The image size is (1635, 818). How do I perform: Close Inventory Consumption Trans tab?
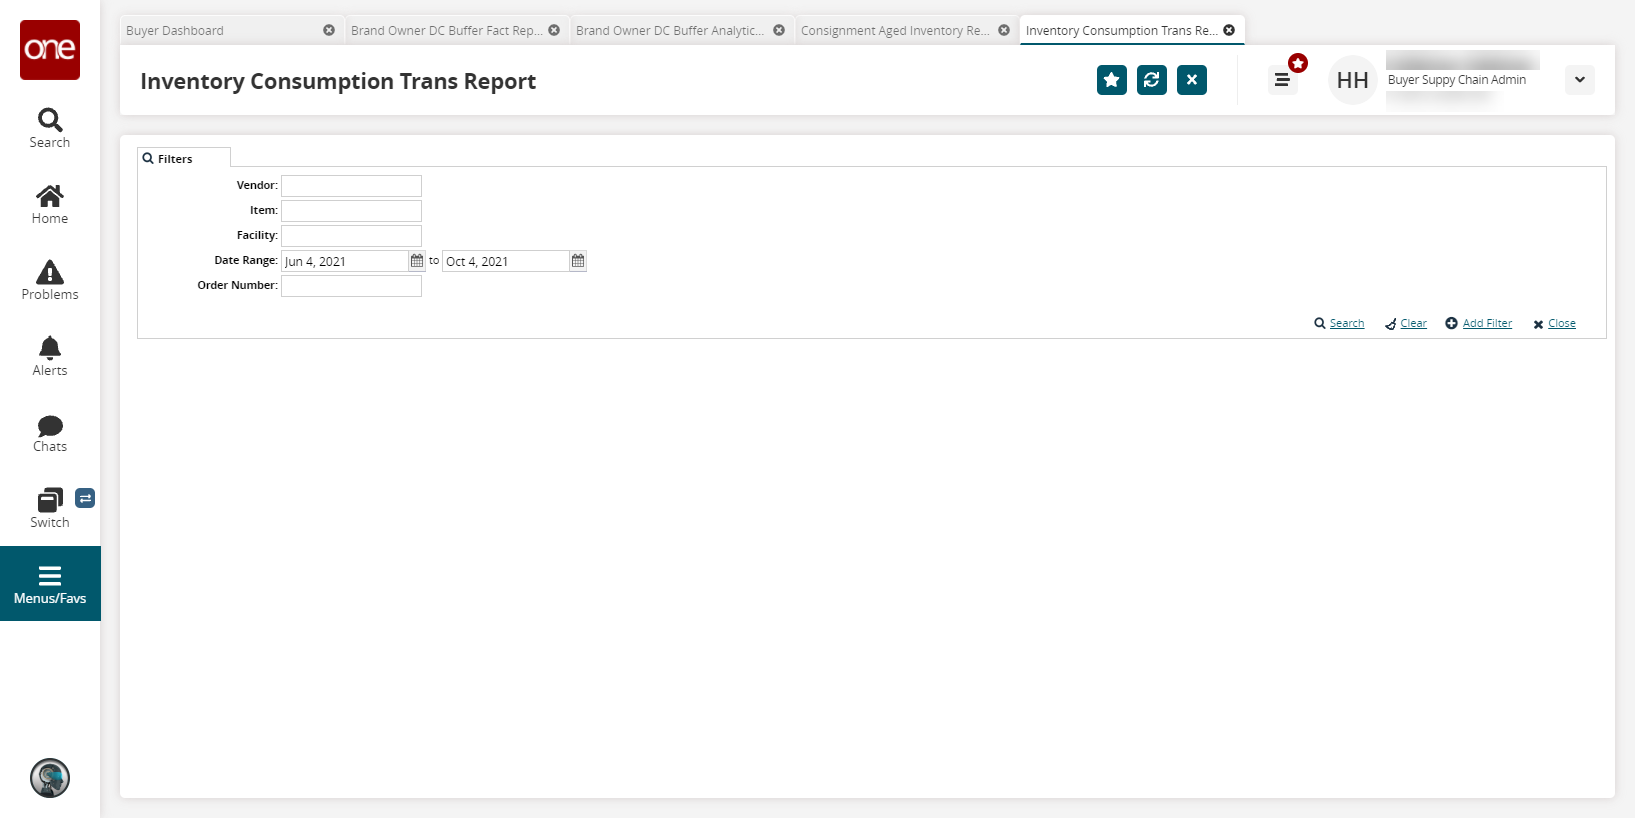[1229, 30]
